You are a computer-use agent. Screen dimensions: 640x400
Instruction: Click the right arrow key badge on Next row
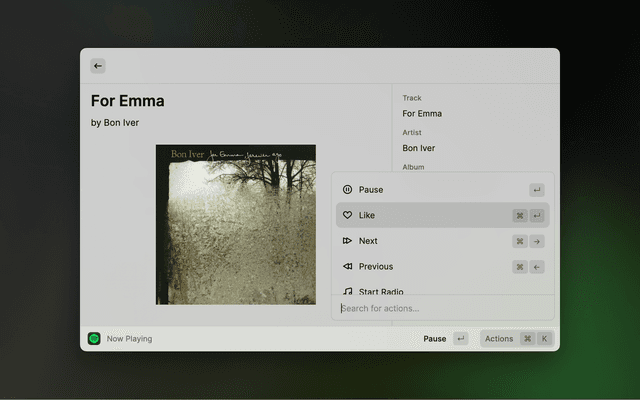tap(537, 241)
